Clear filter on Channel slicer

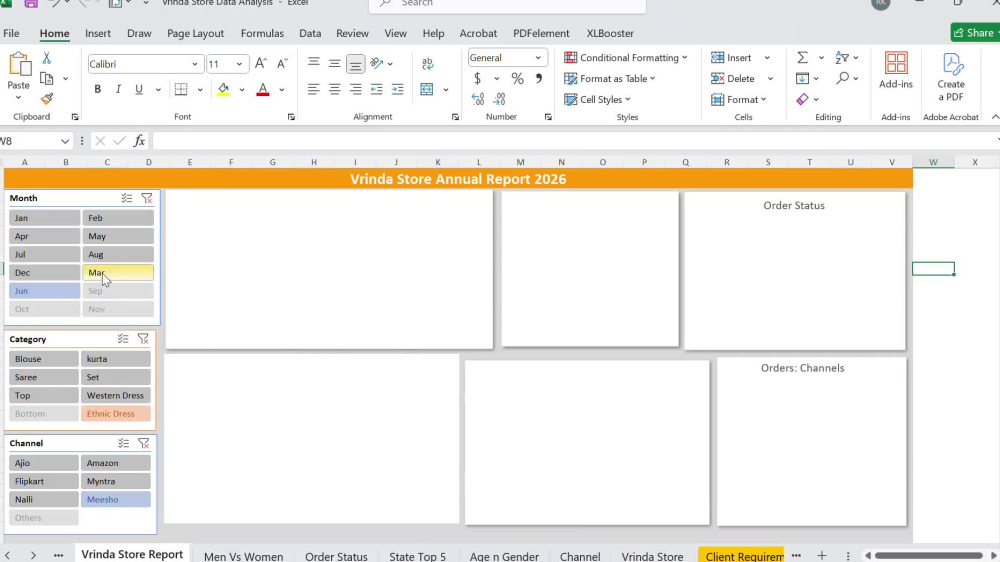point(143,443)
